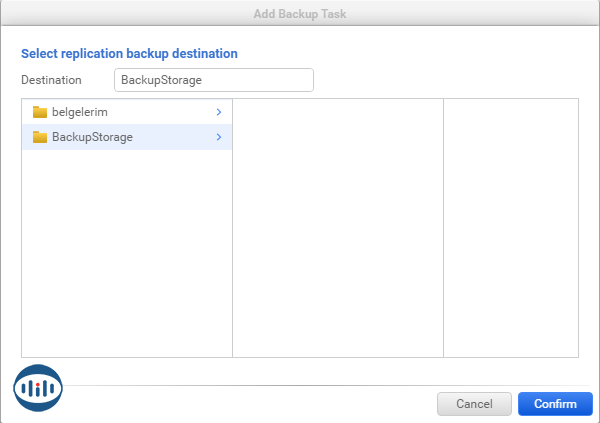Screen dimensions: 600x423
Task: Select the belgelerim folder name
Action: 79,112
